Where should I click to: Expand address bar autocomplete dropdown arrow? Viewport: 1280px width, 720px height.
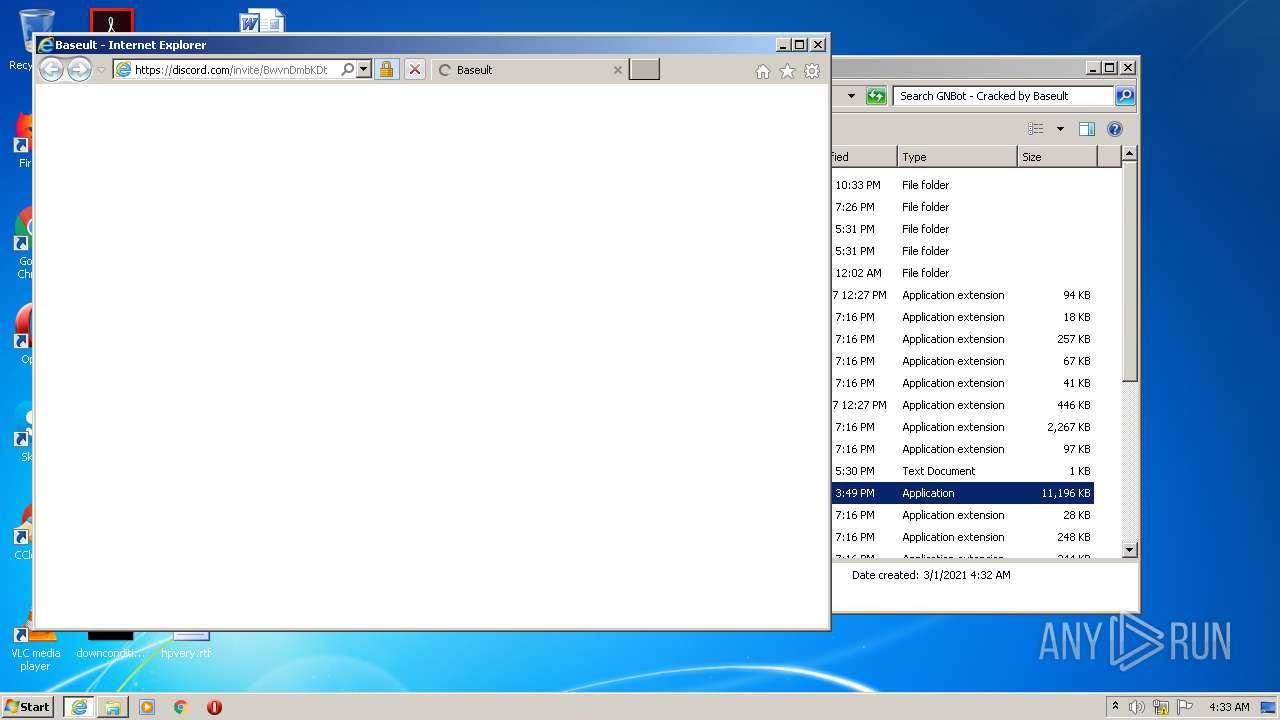(364, 70)
